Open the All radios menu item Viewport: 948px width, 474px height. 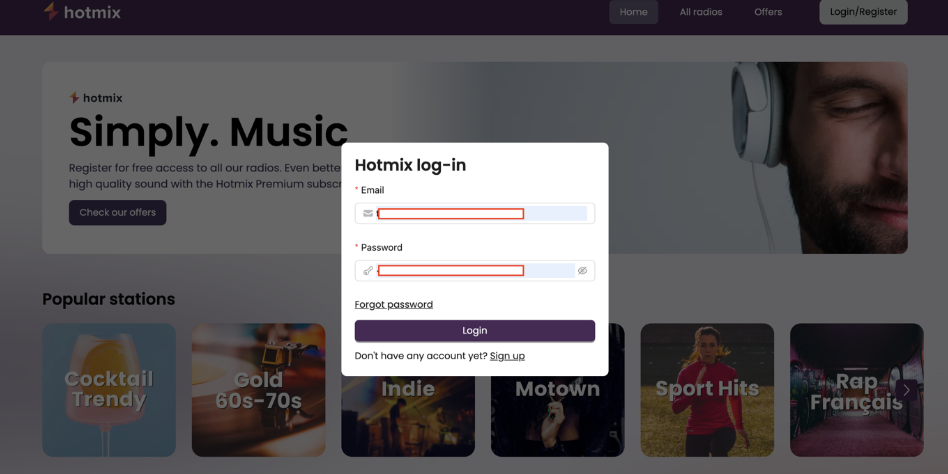click(701, 12)
